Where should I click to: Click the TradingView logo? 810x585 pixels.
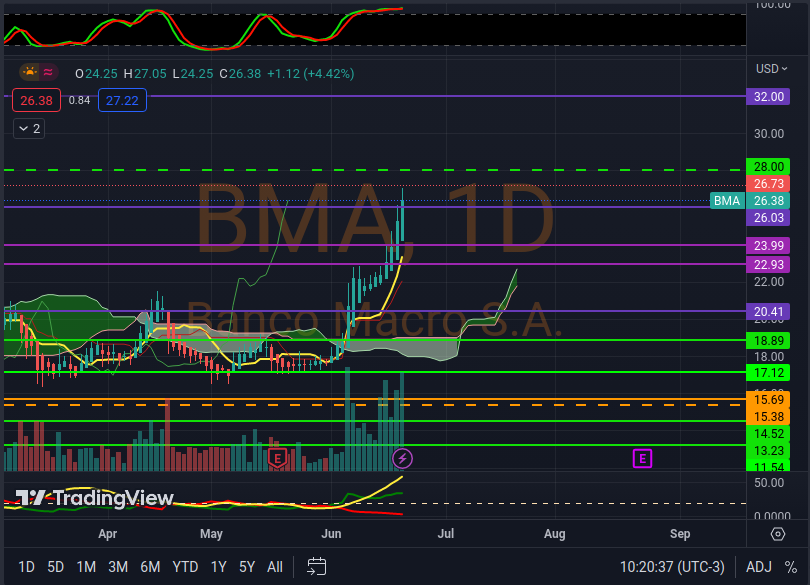click(x=95, y=498)
